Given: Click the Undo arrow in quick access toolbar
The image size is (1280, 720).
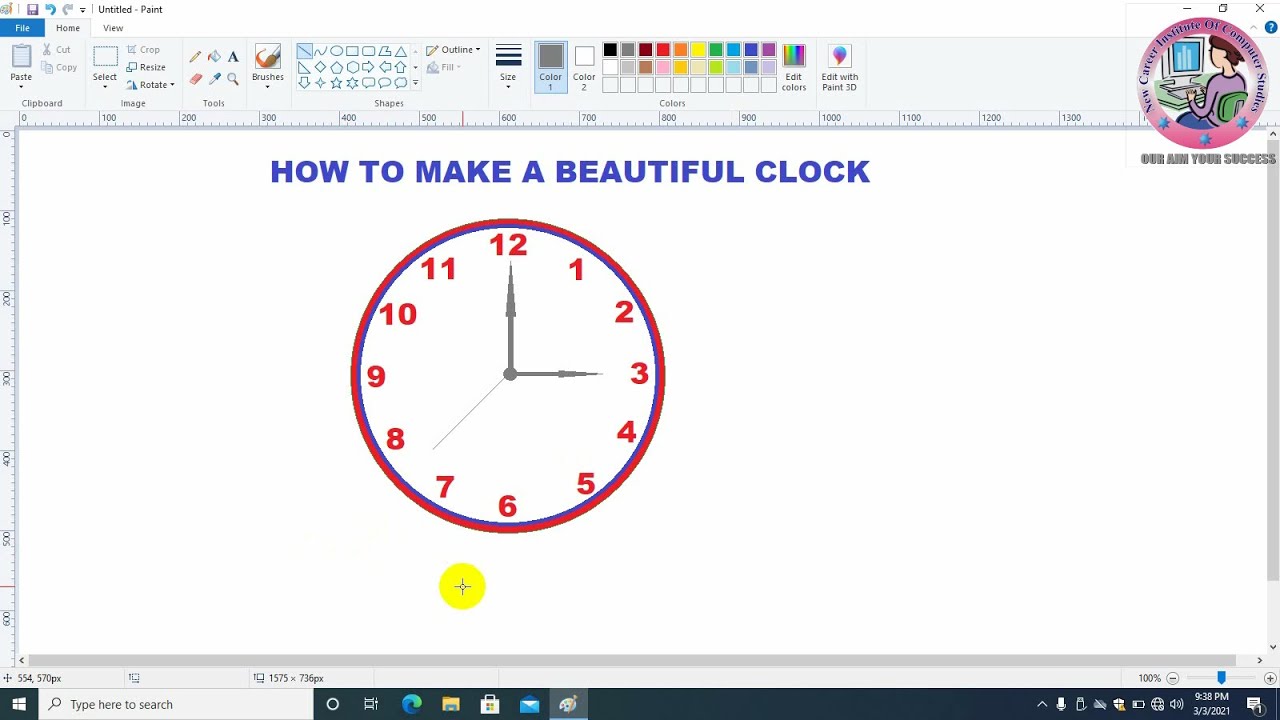Looking at the screenshot, I should tap(49, 9).
